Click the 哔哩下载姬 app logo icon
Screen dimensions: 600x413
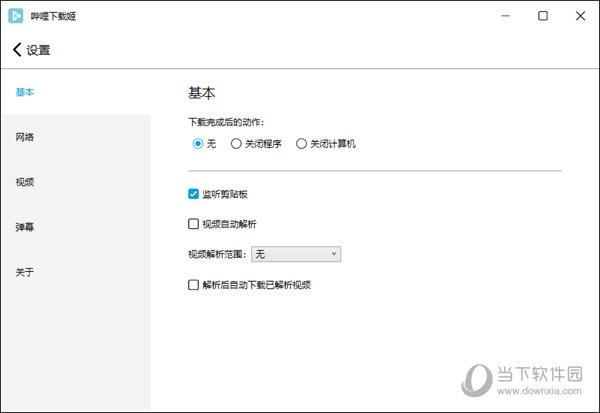click(x=16, y=16)
